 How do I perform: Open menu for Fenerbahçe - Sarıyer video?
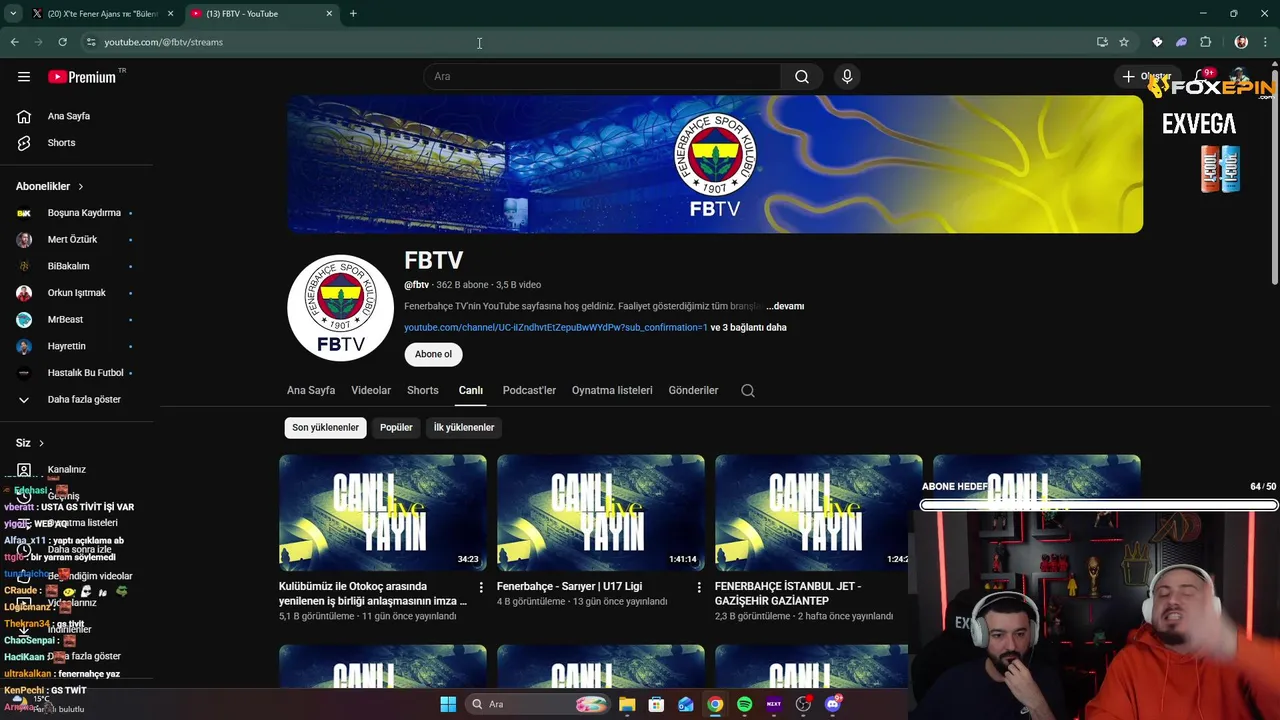pyautogui.click(x=699, y=588)
